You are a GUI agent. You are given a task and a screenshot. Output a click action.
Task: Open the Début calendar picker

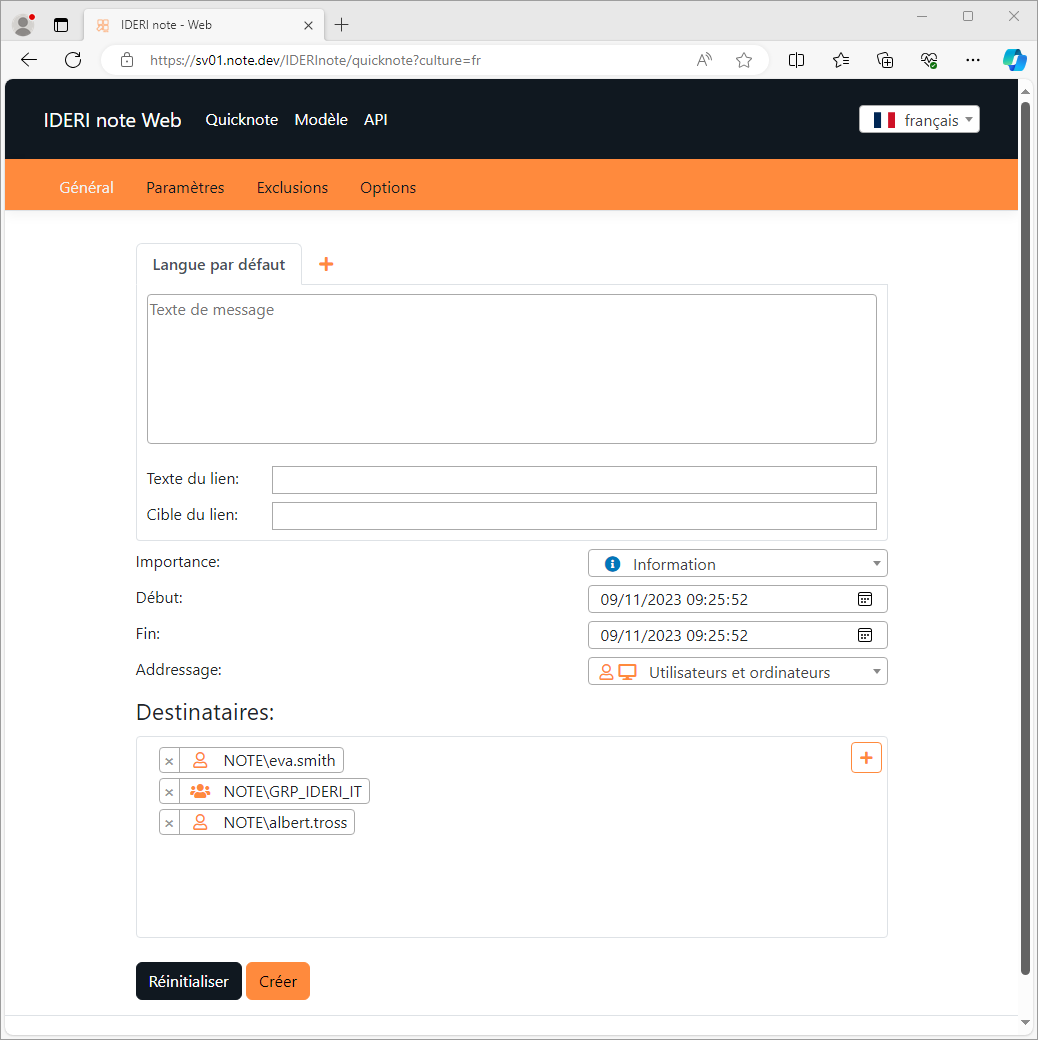864,599
